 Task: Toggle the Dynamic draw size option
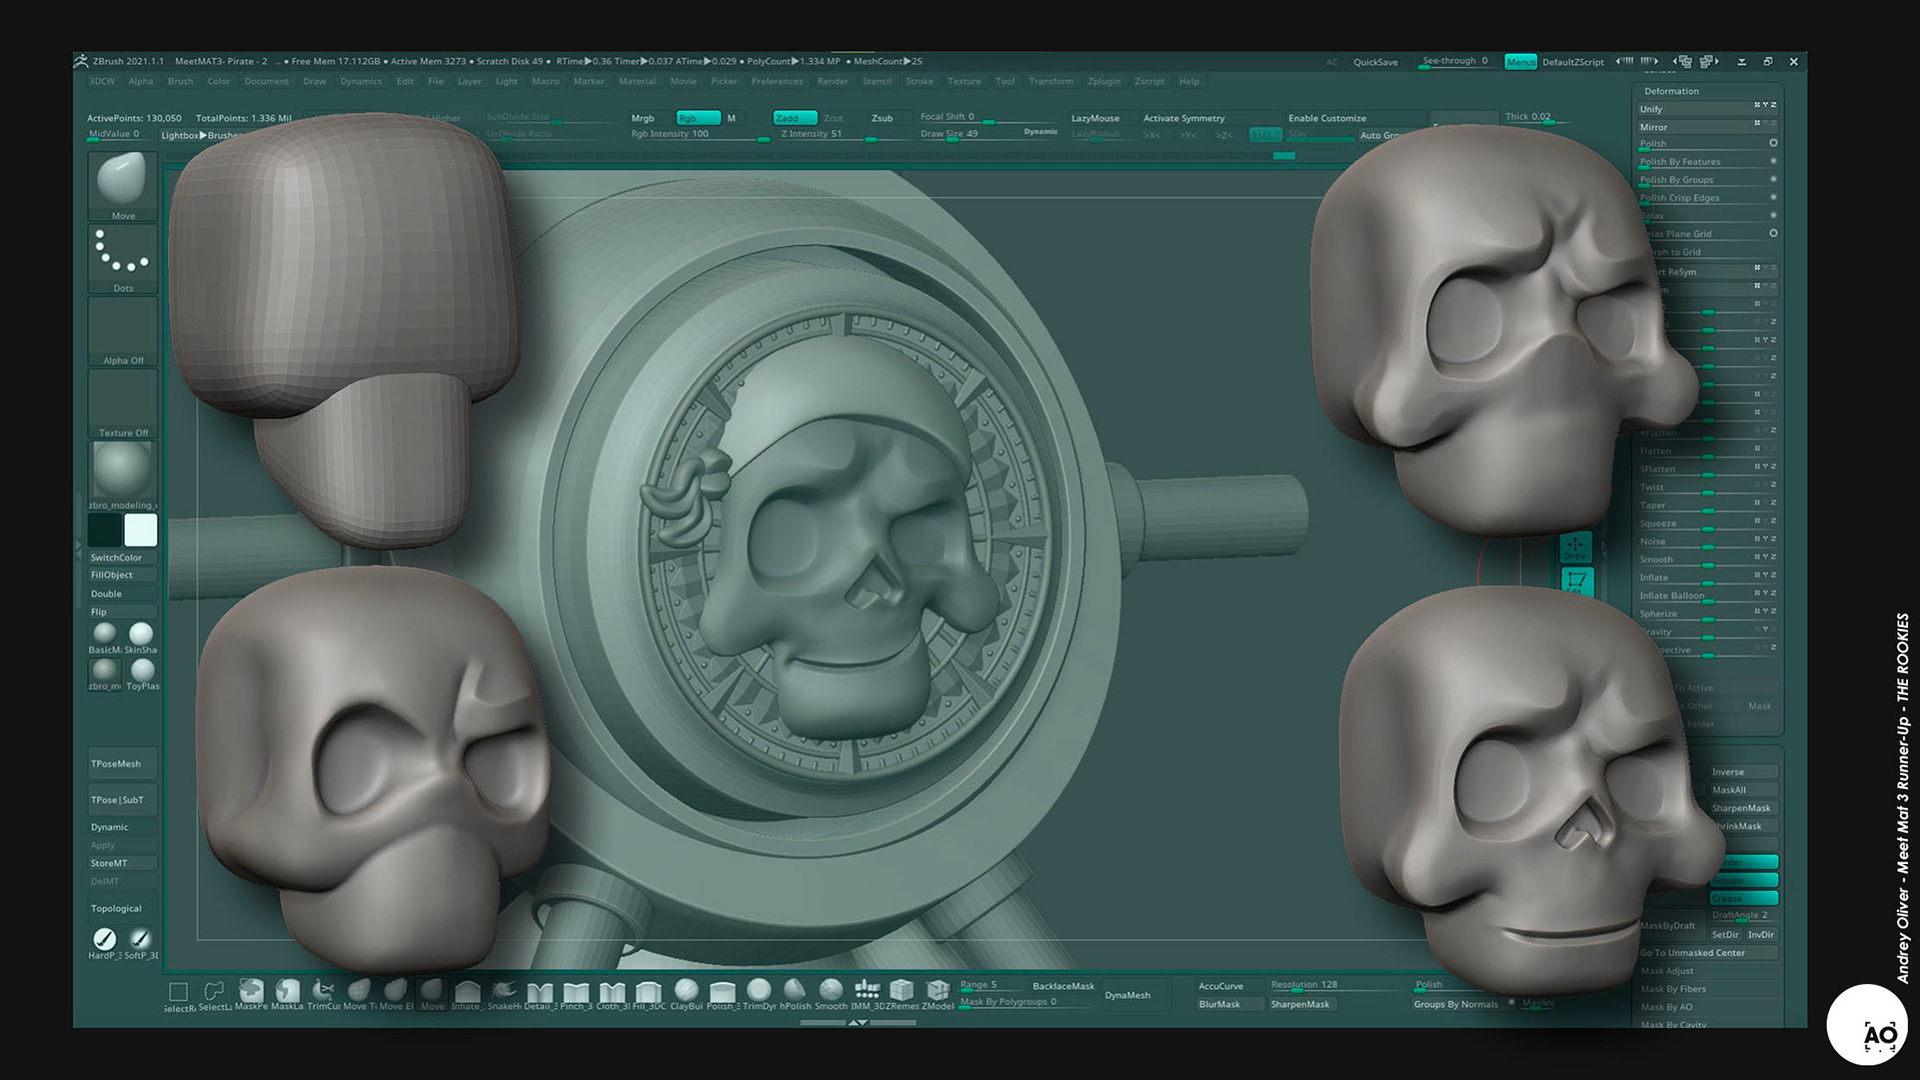click(1041, 132)
